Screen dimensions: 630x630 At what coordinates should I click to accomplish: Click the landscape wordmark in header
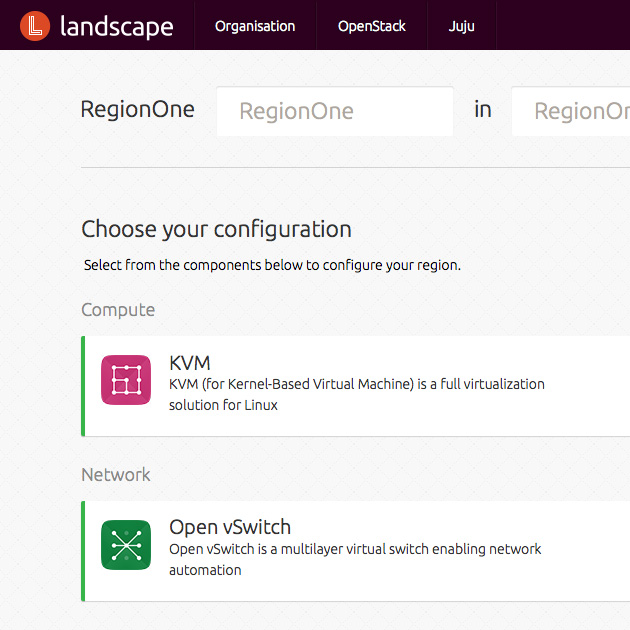tap(117, 27)
